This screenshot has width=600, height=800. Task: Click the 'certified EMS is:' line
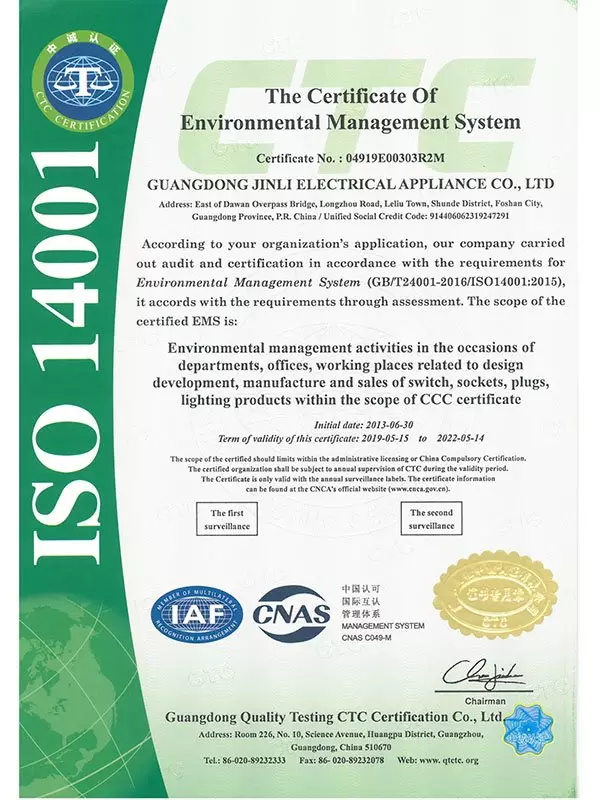[187, 321]
